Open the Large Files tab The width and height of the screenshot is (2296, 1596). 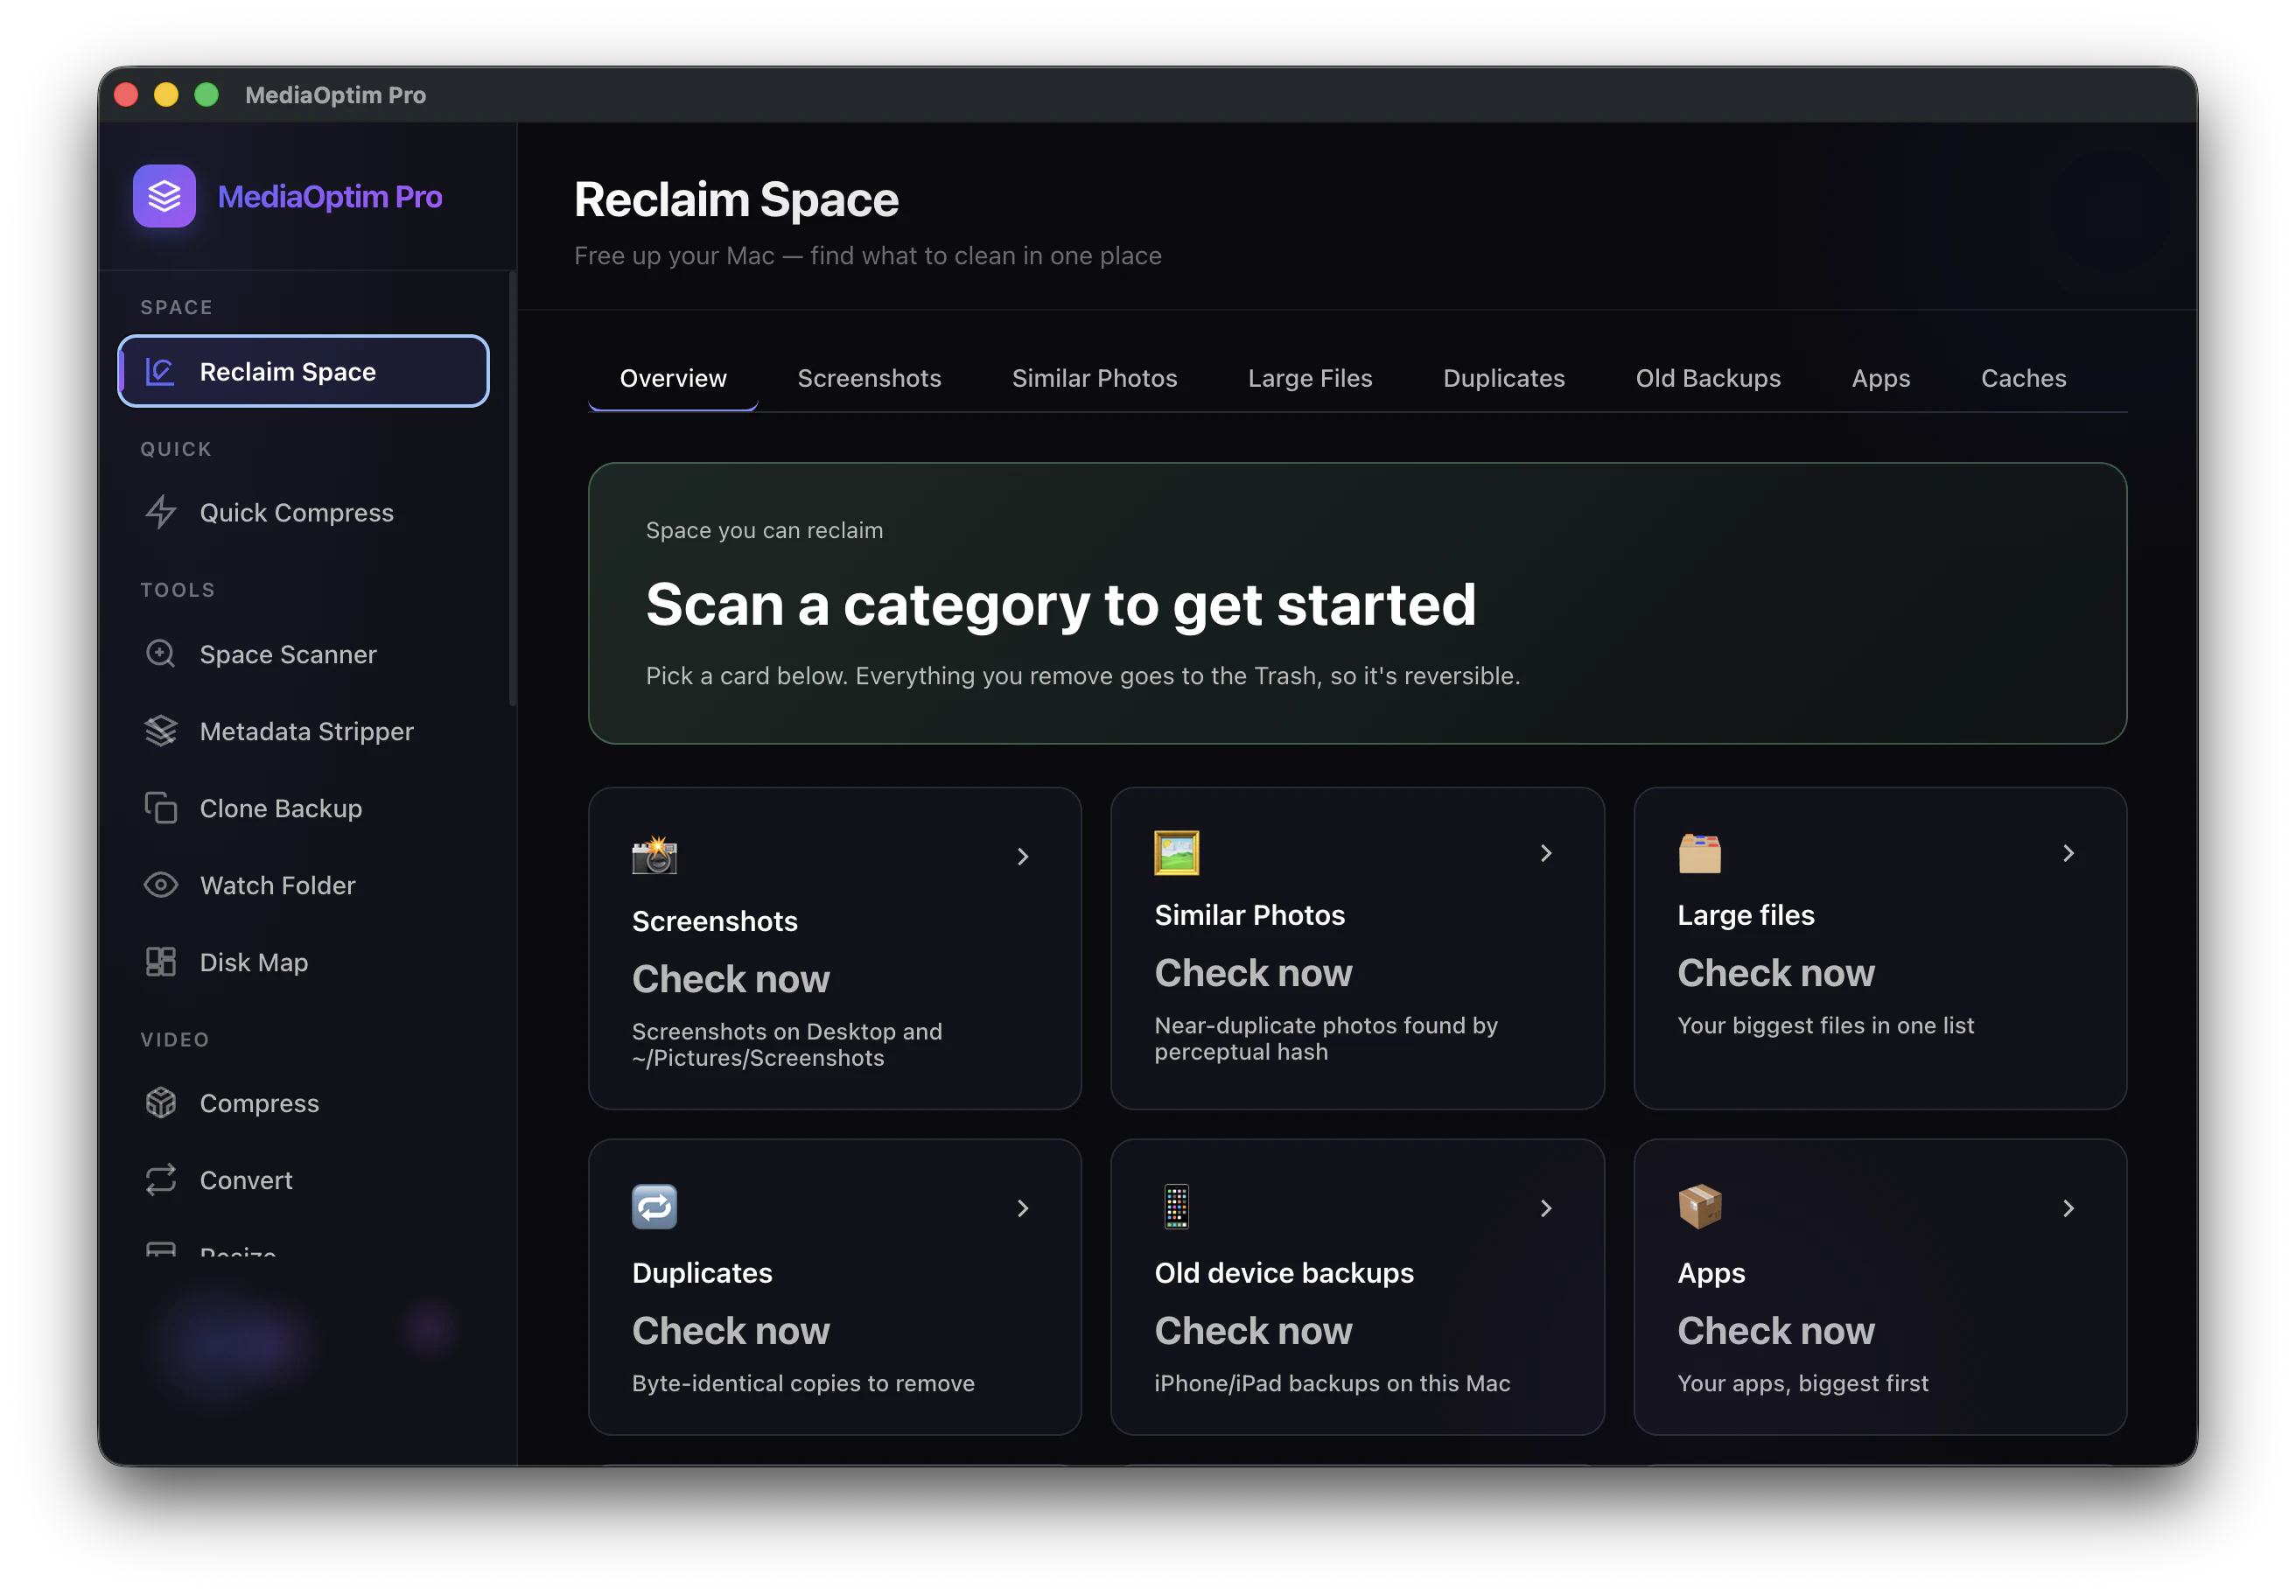pos(1310,378)
